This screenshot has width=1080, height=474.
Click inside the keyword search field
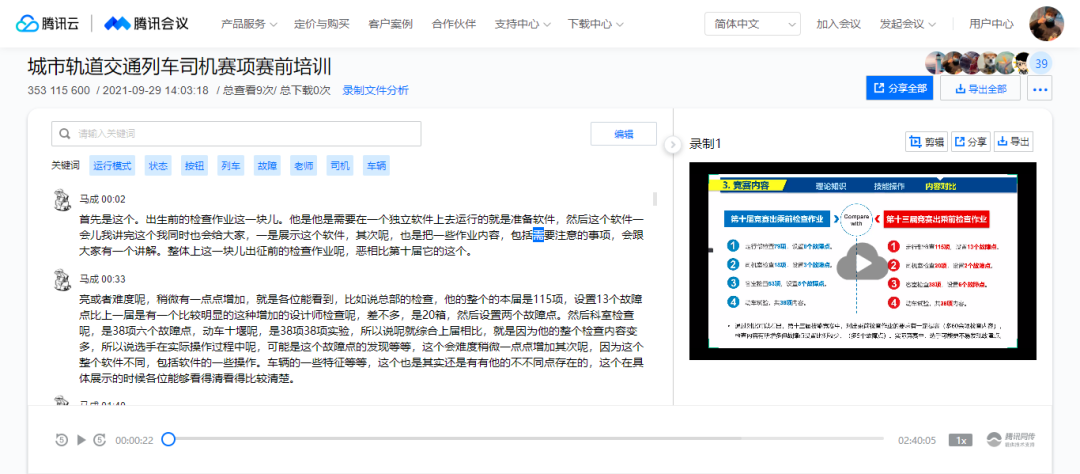pyautogui.click(x=236, y=134)
